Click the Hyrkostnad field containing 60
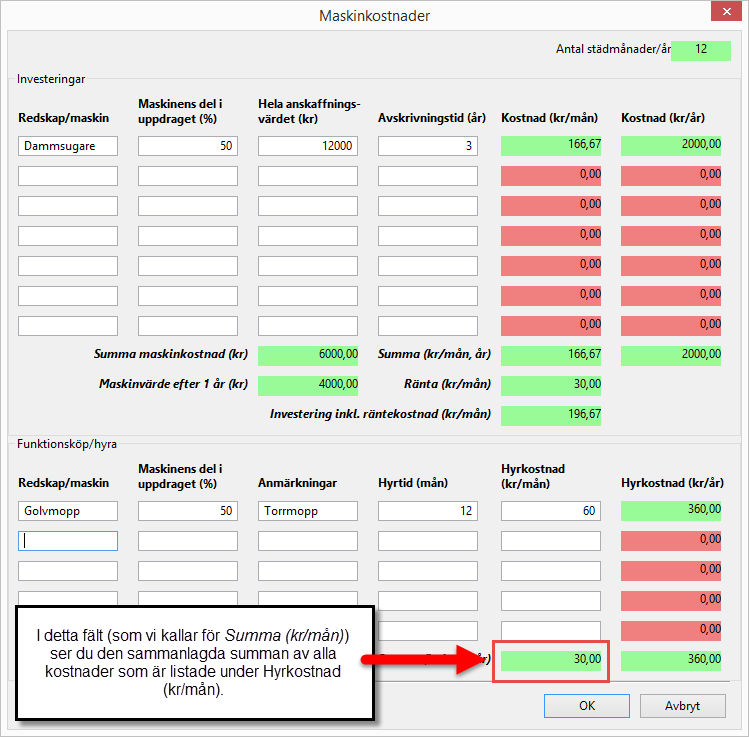The image size is (749, 737). [550, 511]
